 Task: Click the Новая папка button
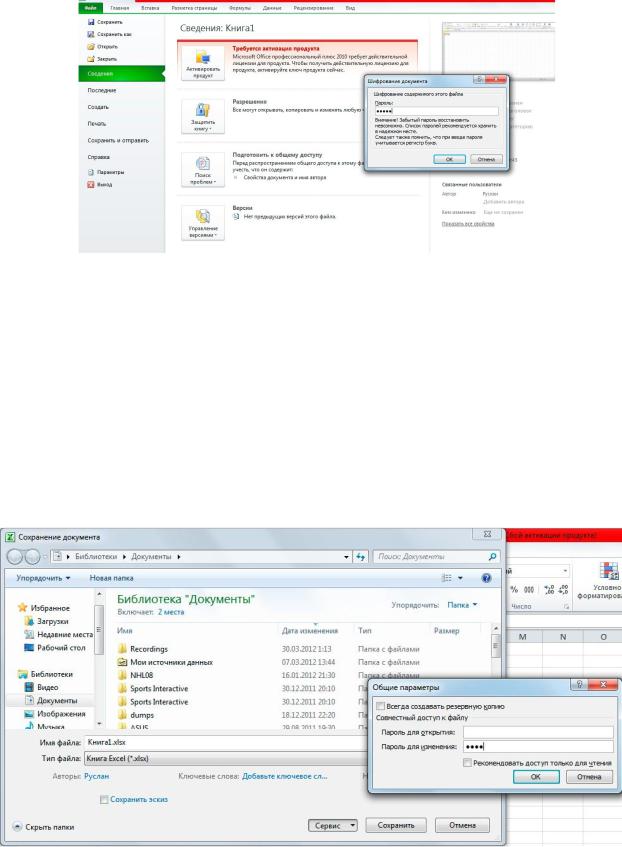pyautogui.click(x=111, y=578)
